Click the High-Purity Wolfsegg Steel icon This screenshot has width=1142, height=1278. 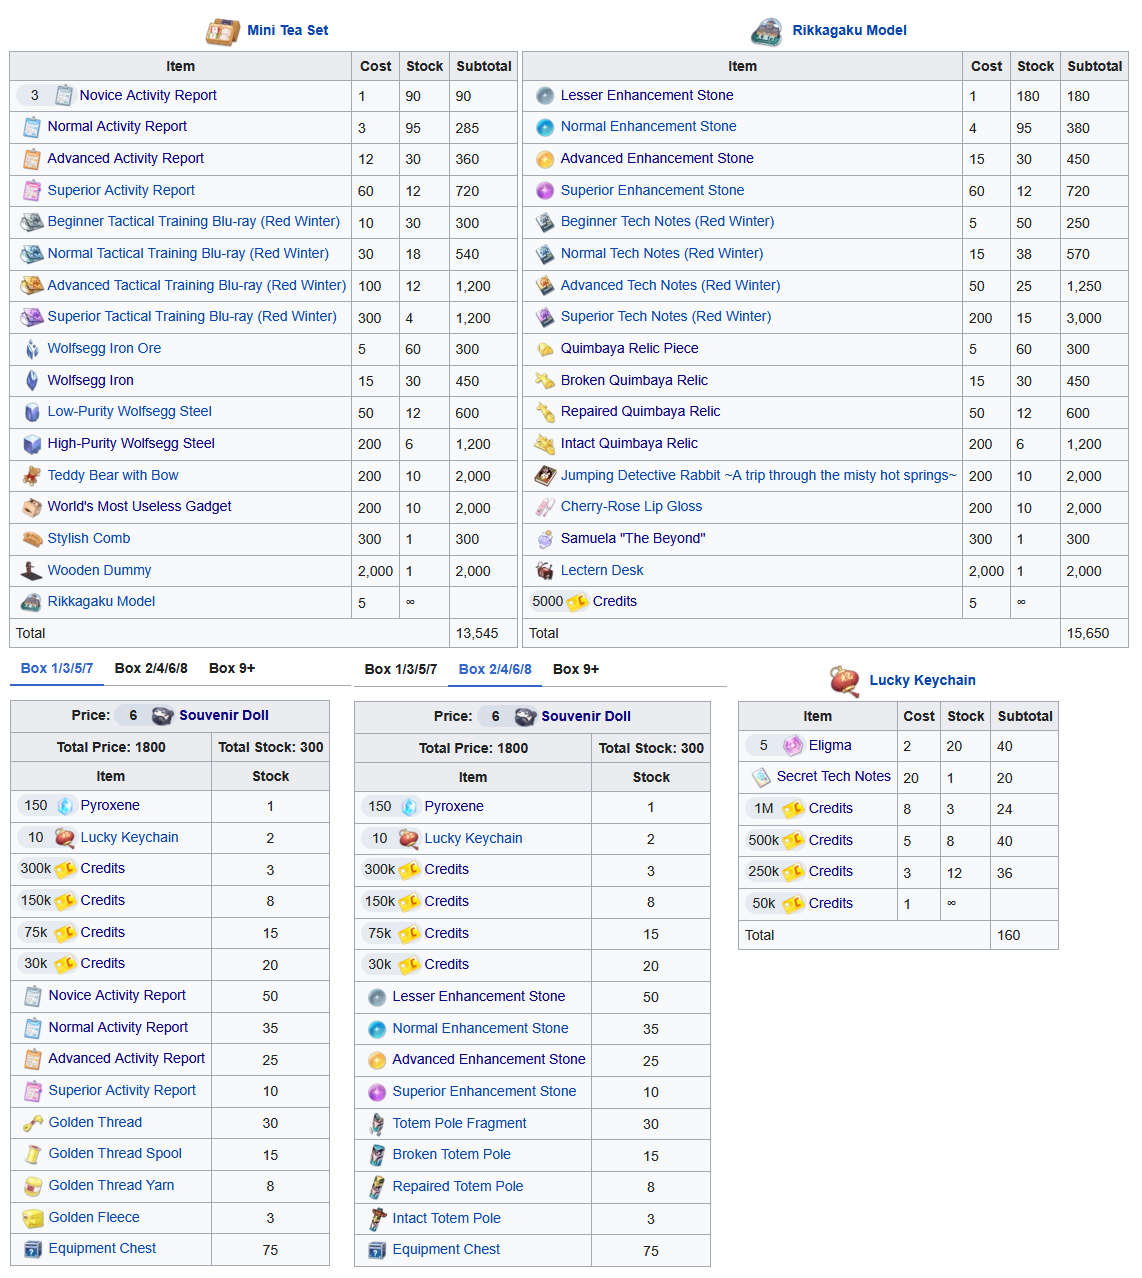tap(32, 444)
